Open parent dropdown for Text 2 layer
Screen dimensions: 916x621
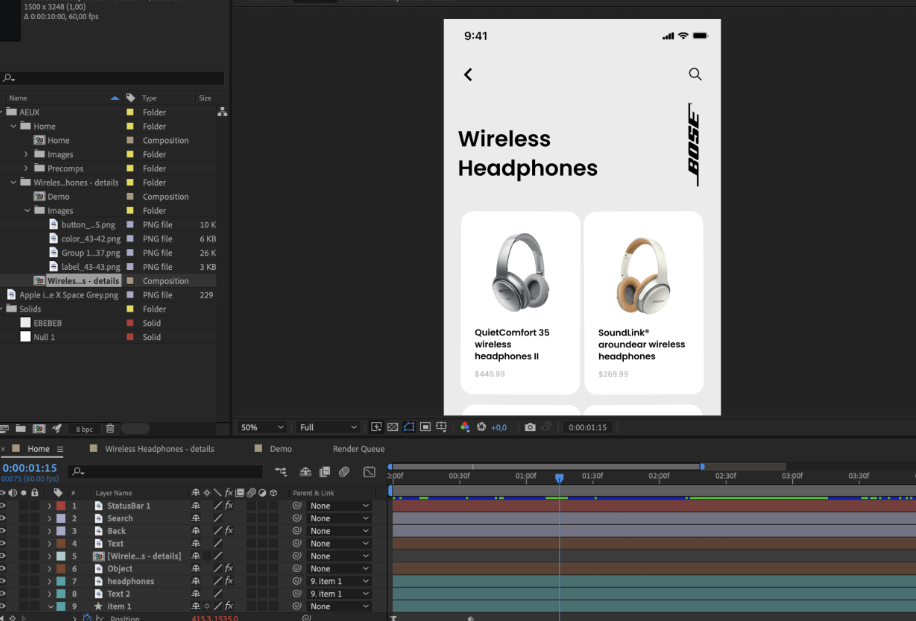(339, 594)
